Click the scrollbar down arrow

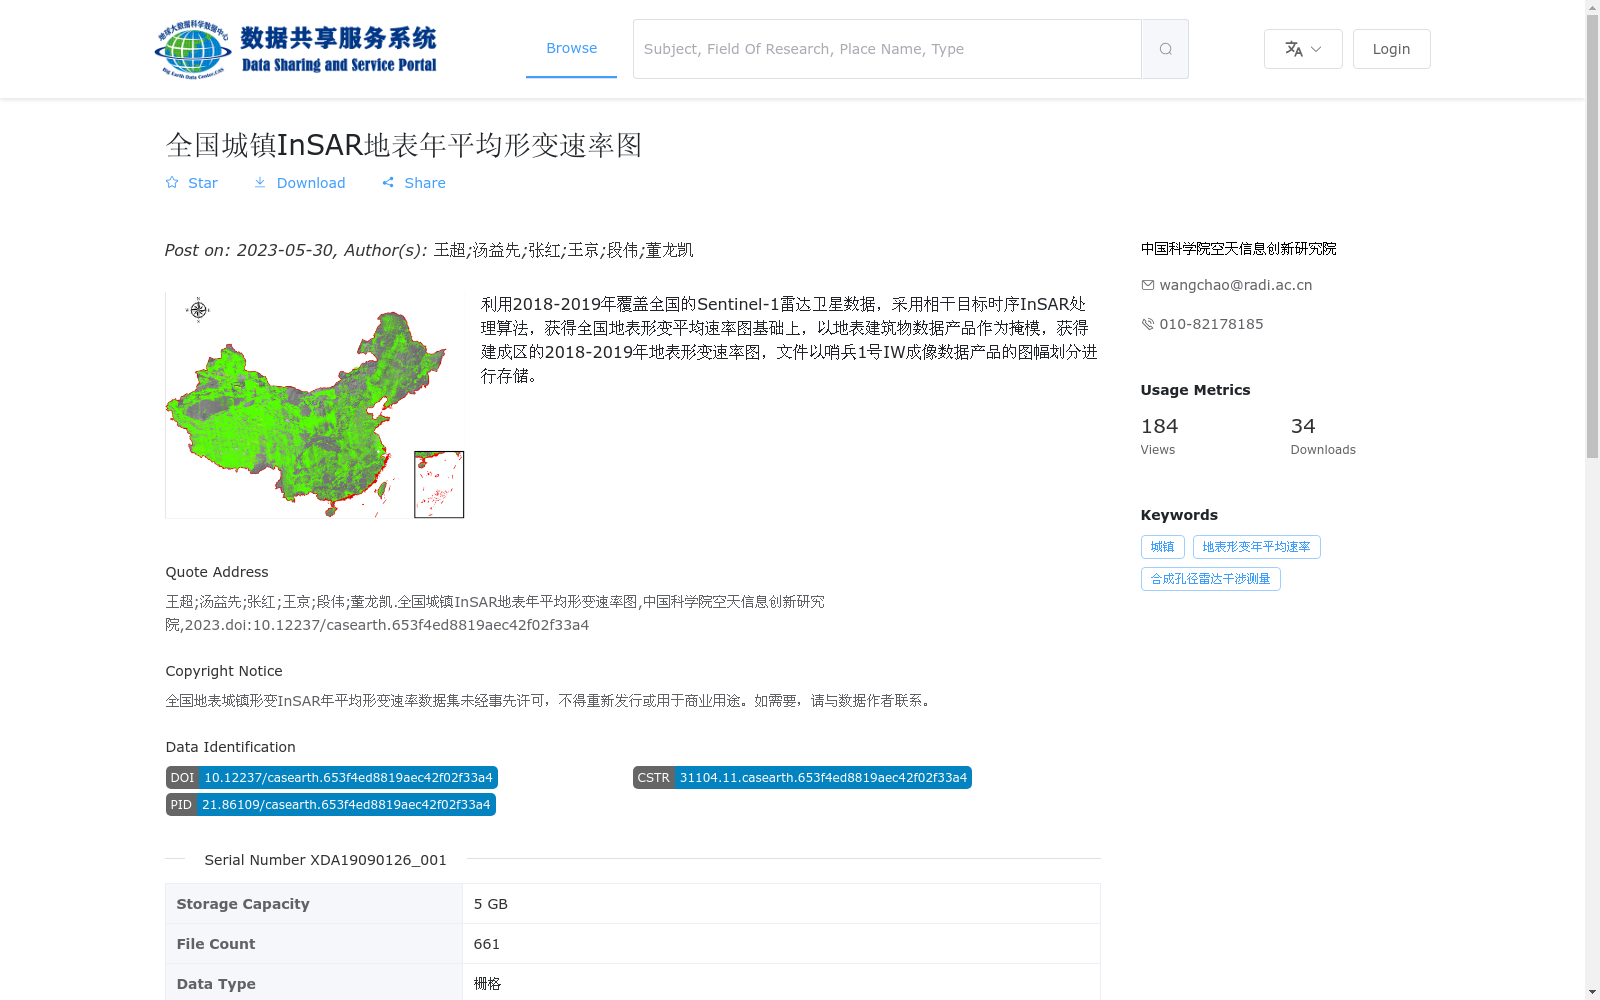[x=1592, y=992]
